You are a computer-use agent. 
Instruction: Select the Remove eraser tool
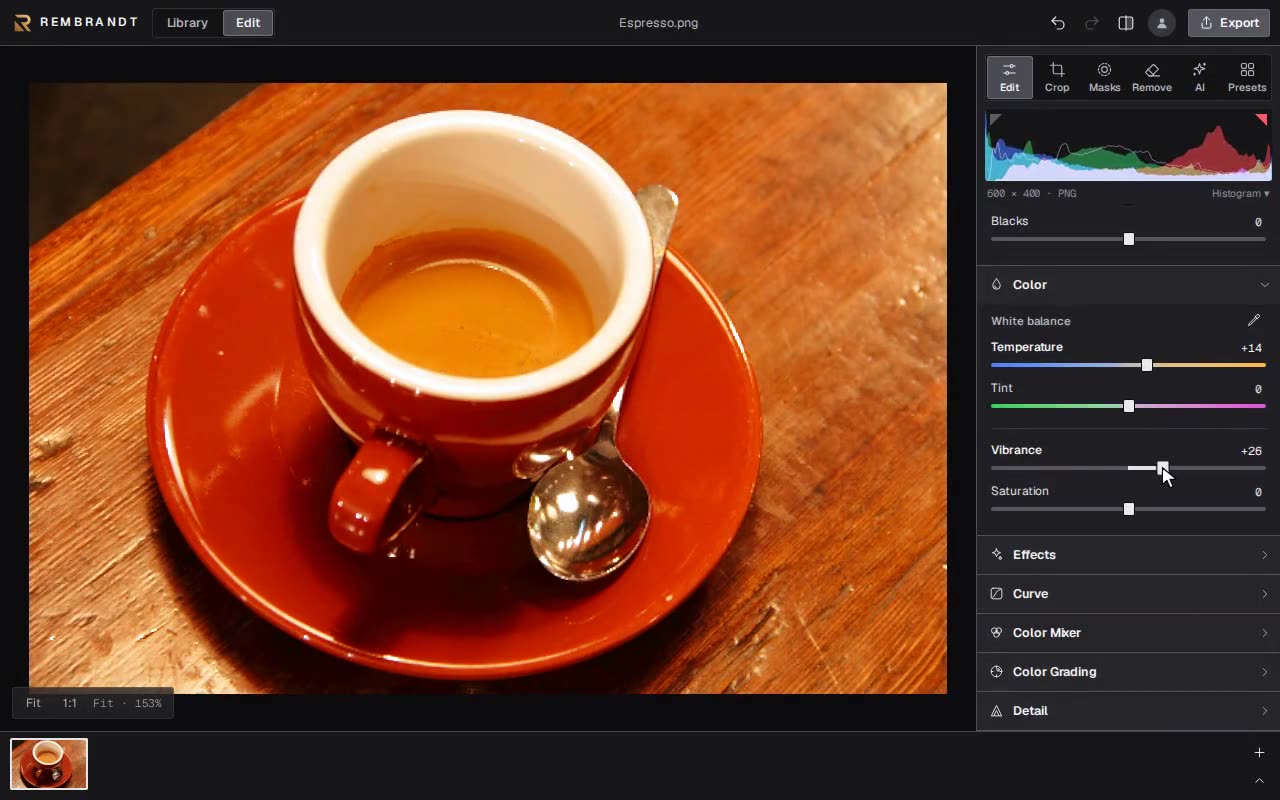(1152, 77)
